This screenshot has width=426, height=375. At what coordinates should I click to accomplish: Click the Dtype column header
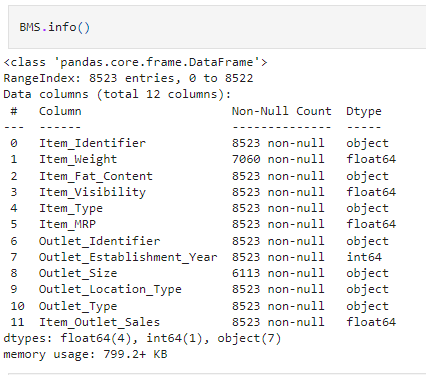[364, 111]
